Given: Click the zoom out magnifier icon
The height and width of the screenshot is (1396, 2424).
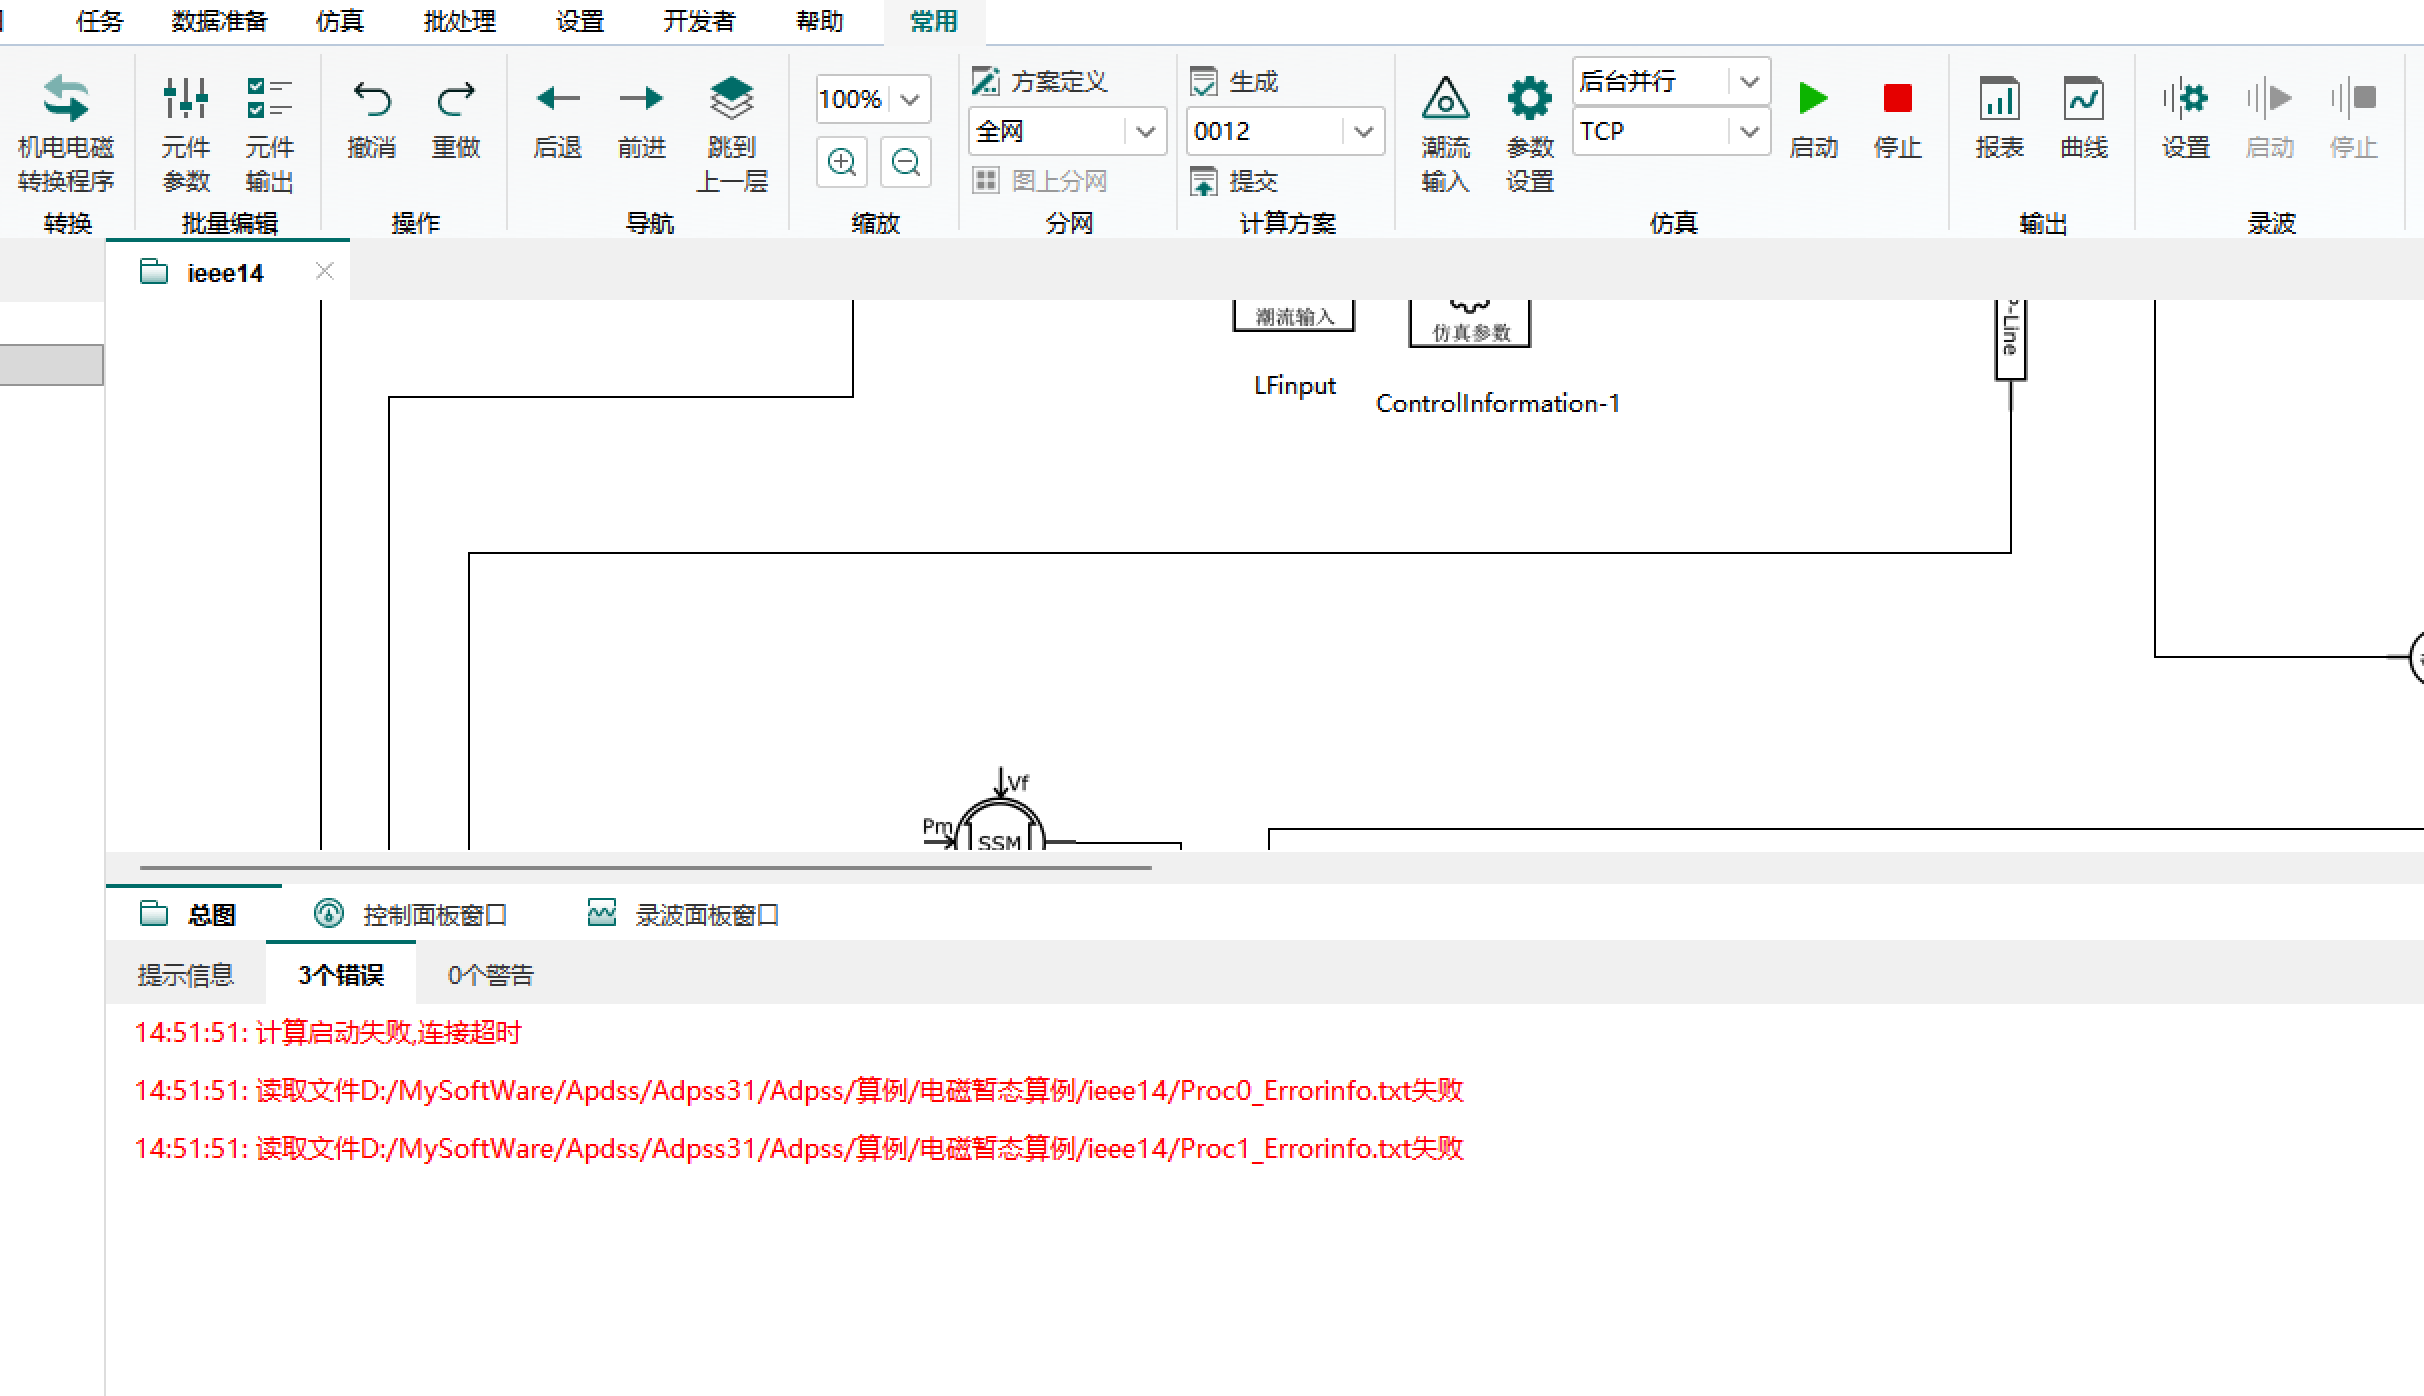Looking at the screenshot, I should (906, 162).
